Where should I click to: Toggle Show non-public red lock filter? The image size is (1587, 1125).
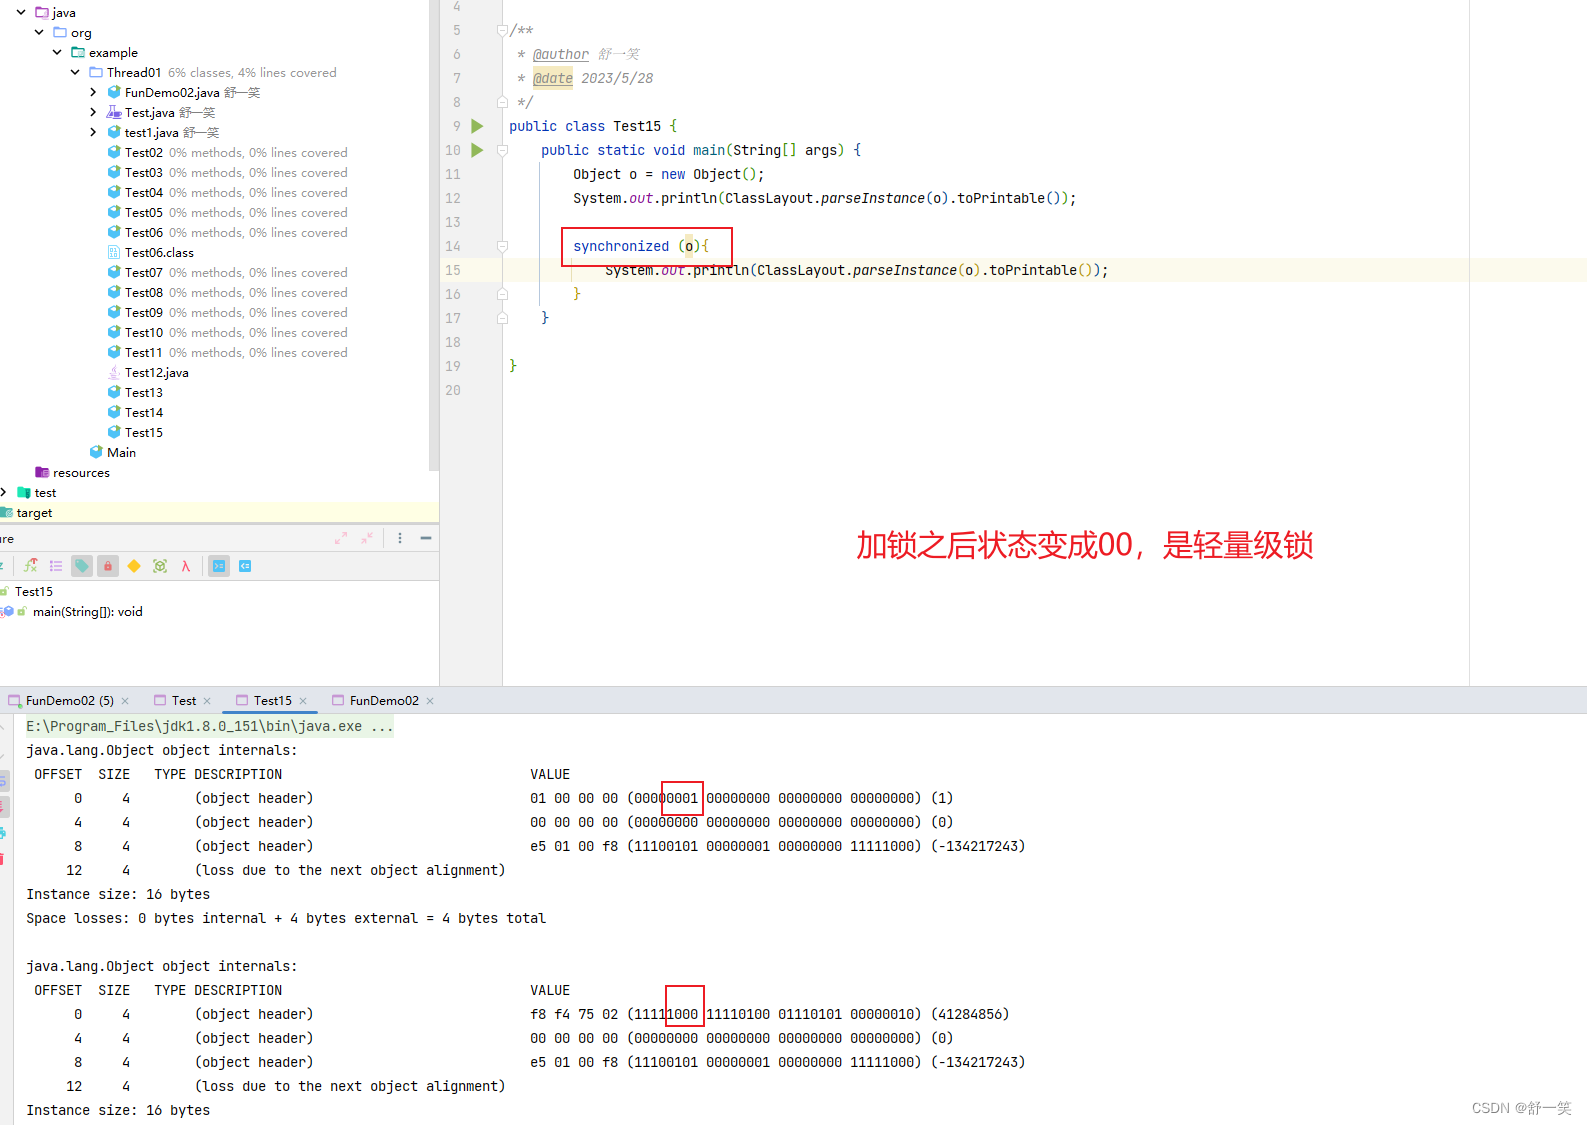[x=108, y=566]
